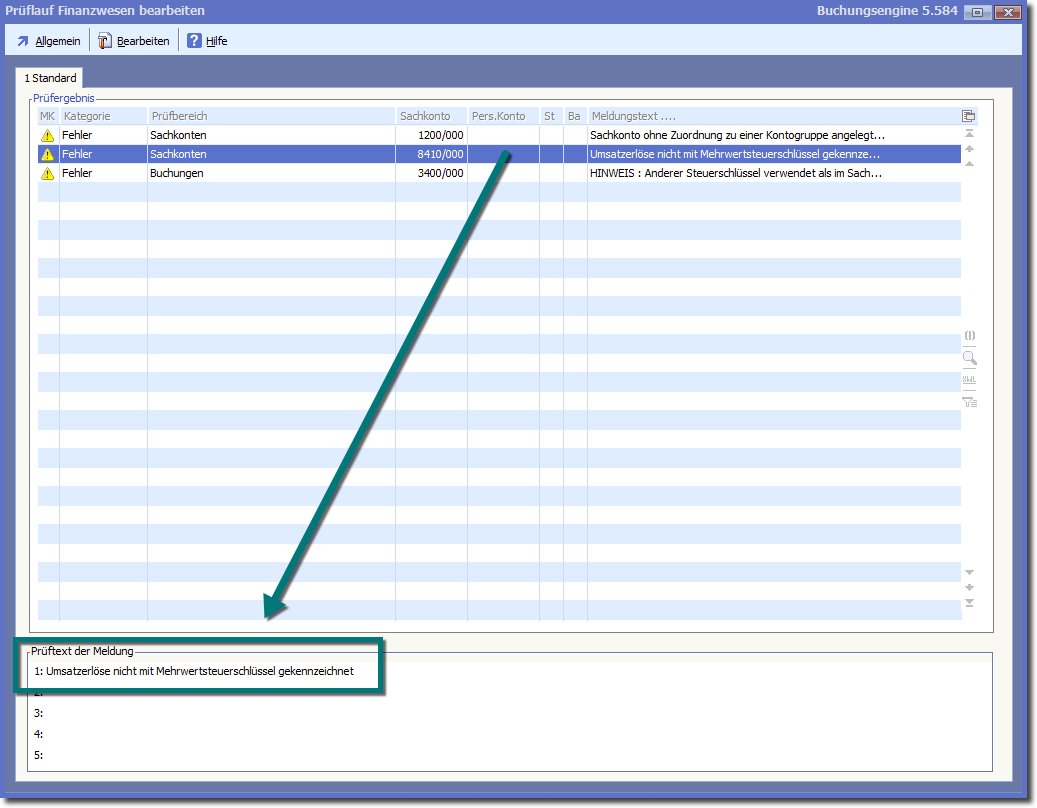The image size is (1037, 808).
Task: Select the 1 Standard tab
Action: click(50, 78)
